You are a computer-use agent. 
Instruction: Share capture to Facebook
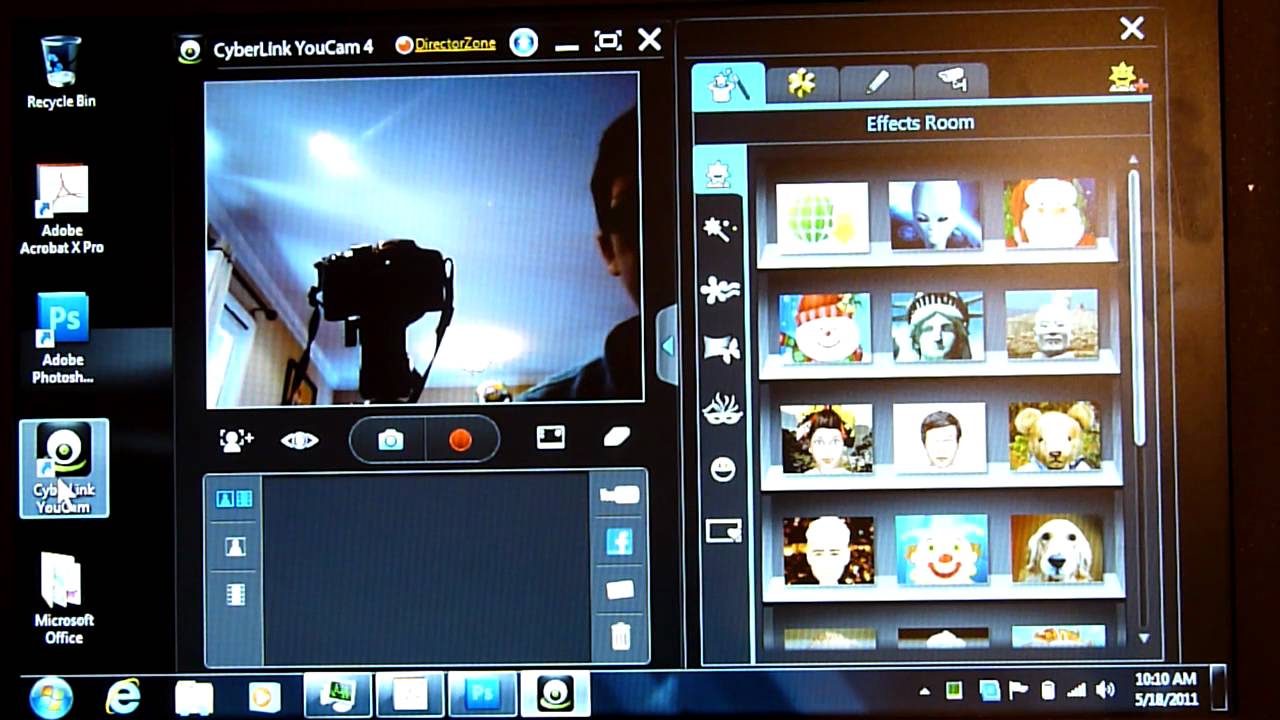click(619, 542)
